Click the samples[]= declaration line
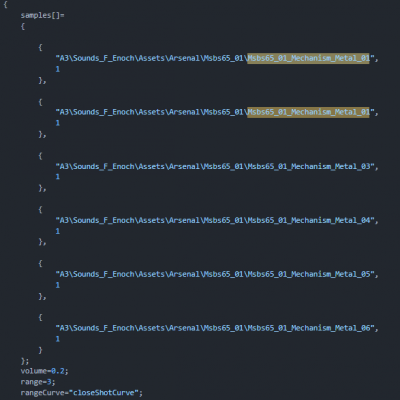The image size is (400, 400). 42,15
